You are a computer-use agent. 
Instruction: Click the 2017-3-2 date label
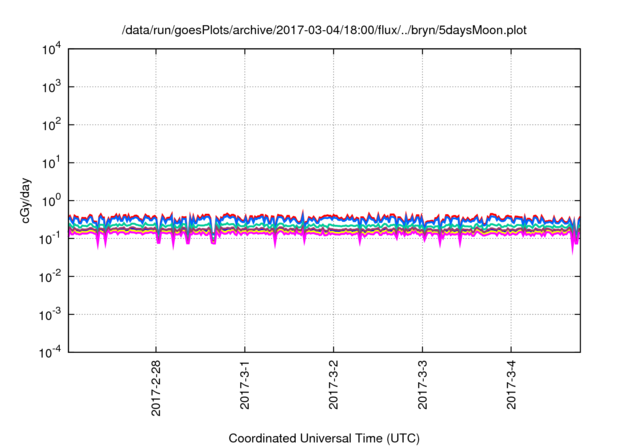click(x=333, y=385)
